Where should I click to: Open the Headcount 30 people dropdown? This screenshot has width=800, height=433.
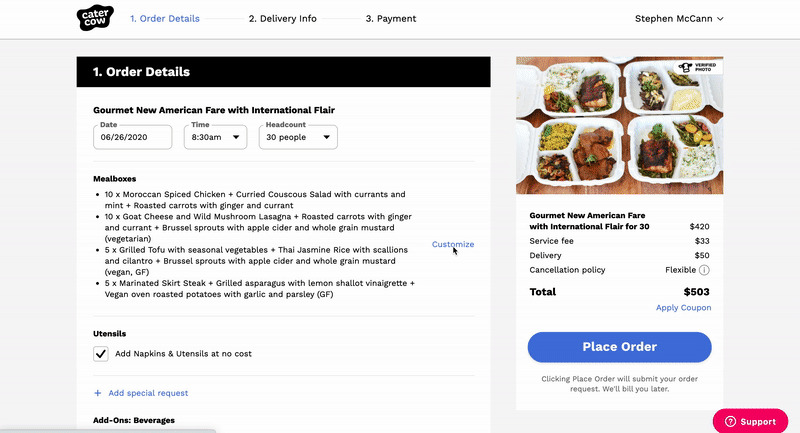point(298,137)
